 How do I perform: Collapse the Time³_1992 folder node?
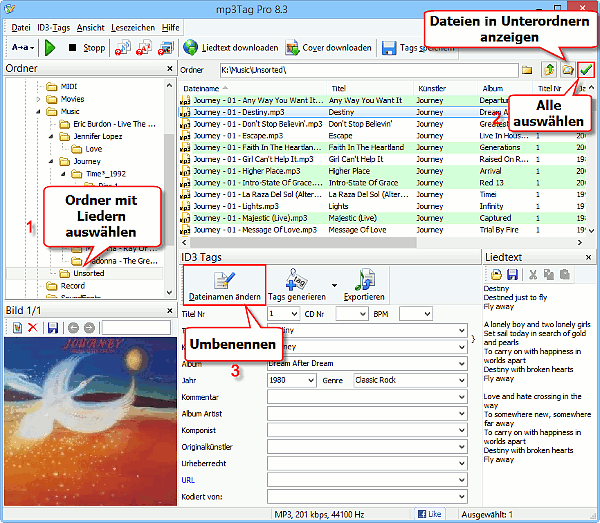coord(64,174)
